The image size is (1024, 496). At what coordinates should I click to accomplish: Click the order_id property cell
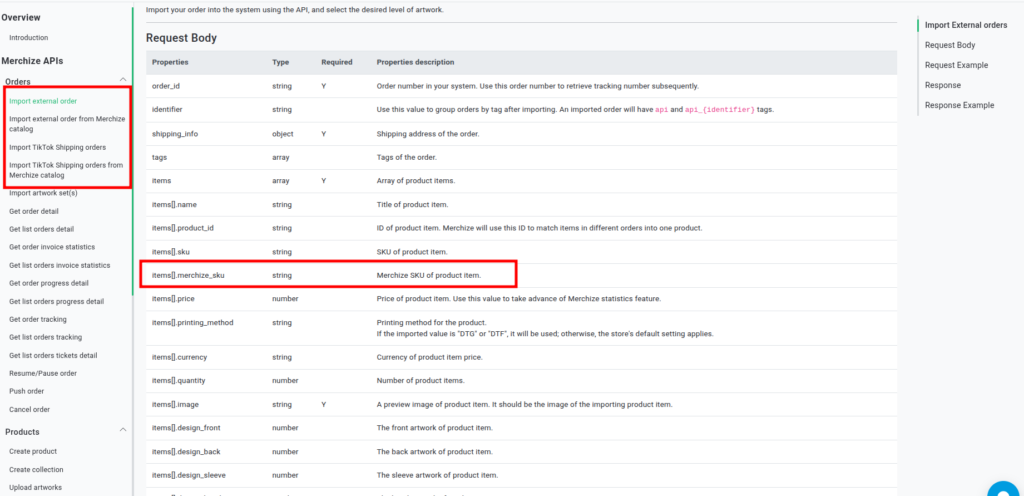click(165, 86)
